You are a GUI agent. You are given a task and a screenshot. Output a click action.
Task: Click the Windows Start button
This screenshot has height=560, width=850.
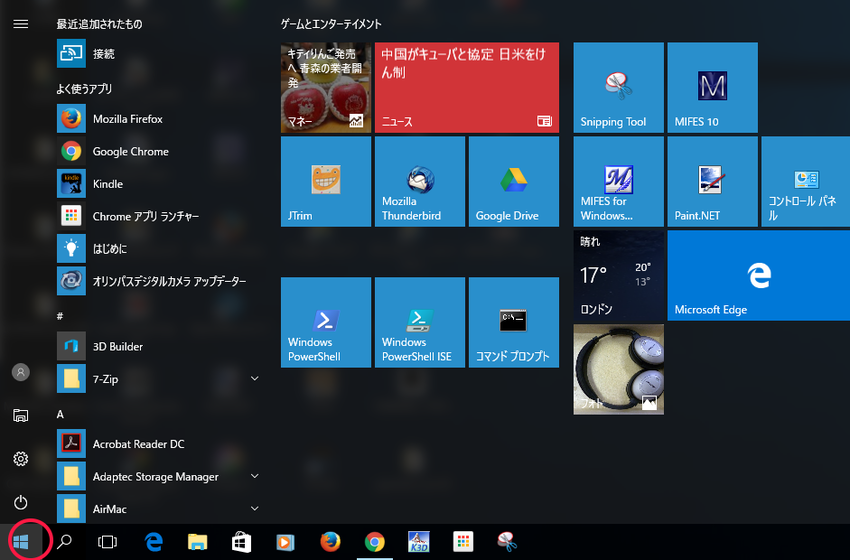21,541
